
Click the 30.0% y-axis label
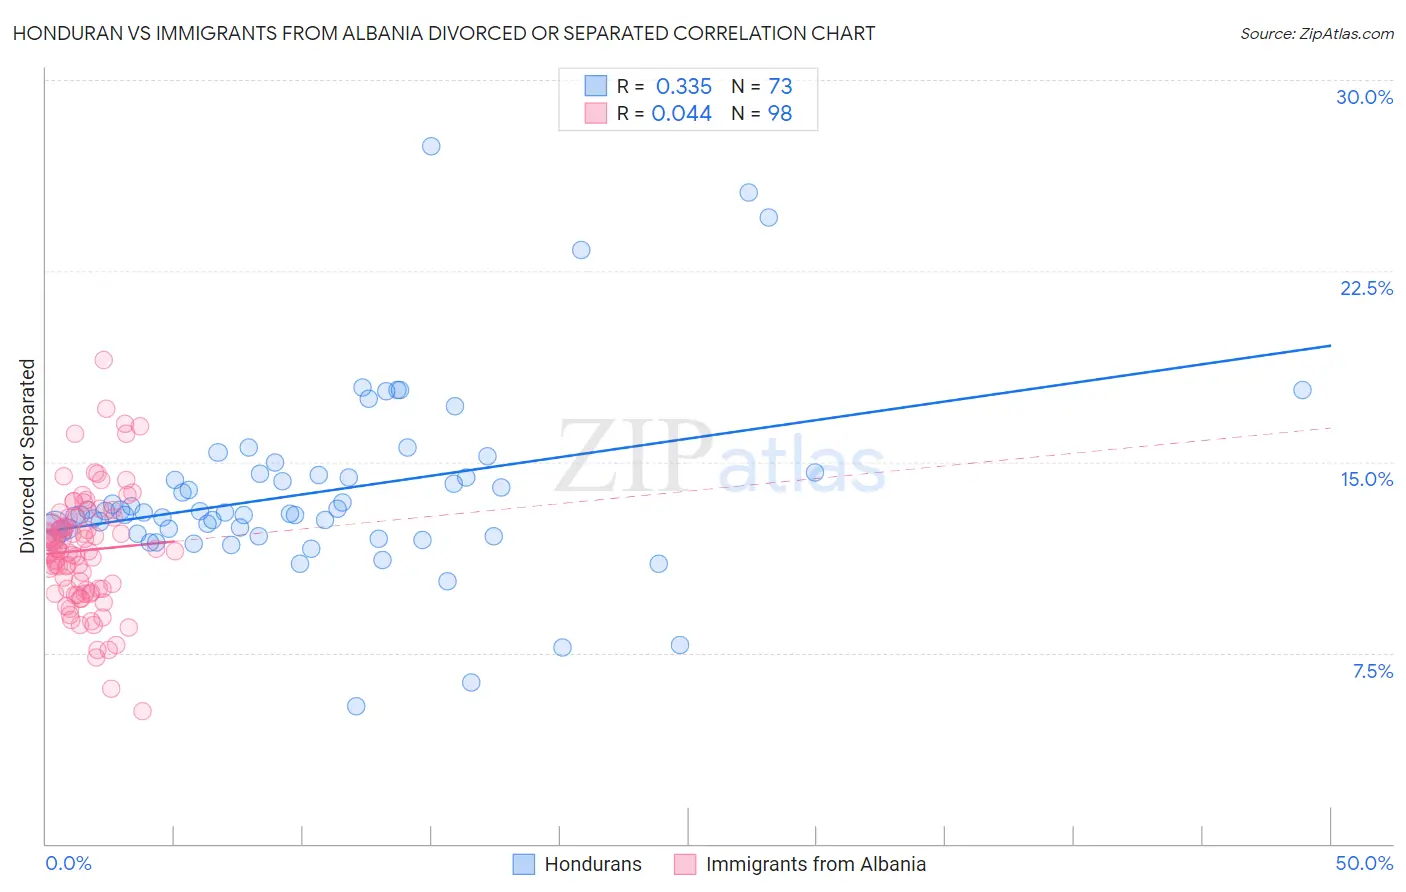pyautogui.click(x=1365, y=97)
